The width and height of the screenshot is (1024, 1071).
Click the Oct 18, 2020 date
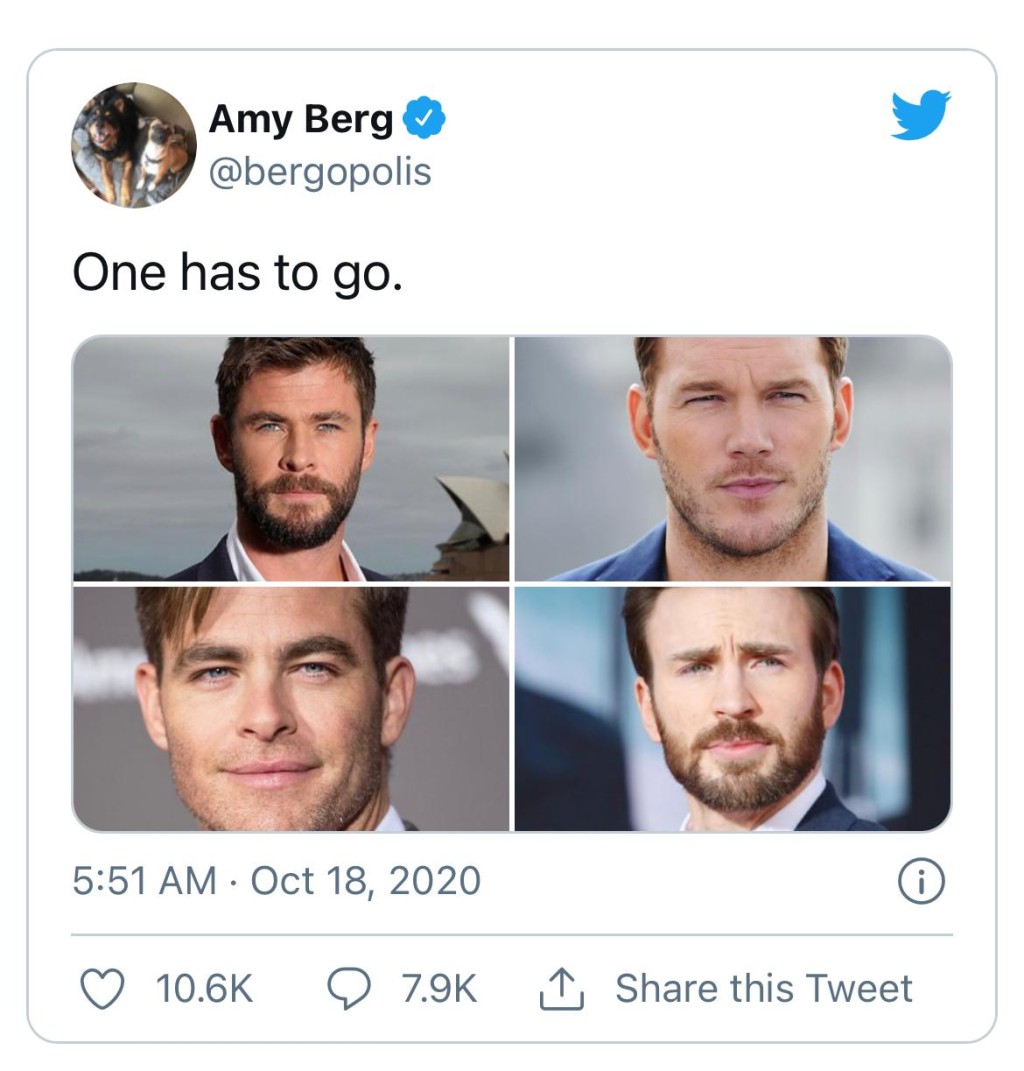click(x=365, y=881)
